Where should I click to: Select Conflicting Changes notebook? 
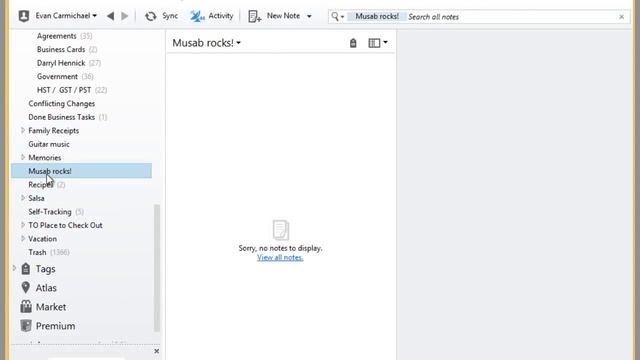point(62,104)
